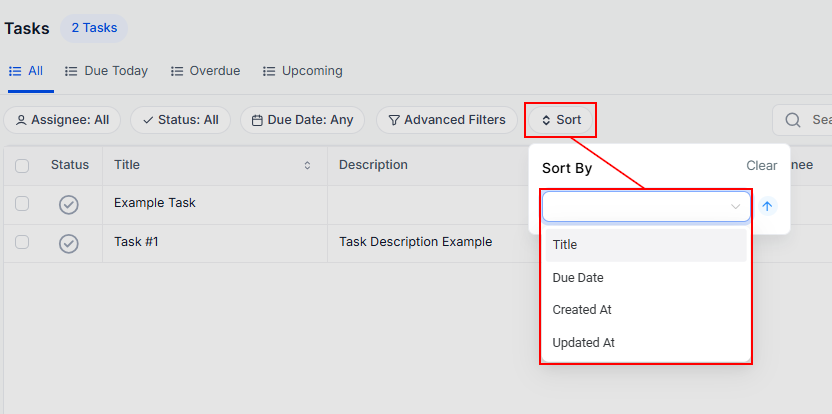Switch to the Due Today tab

click(106, 71)
